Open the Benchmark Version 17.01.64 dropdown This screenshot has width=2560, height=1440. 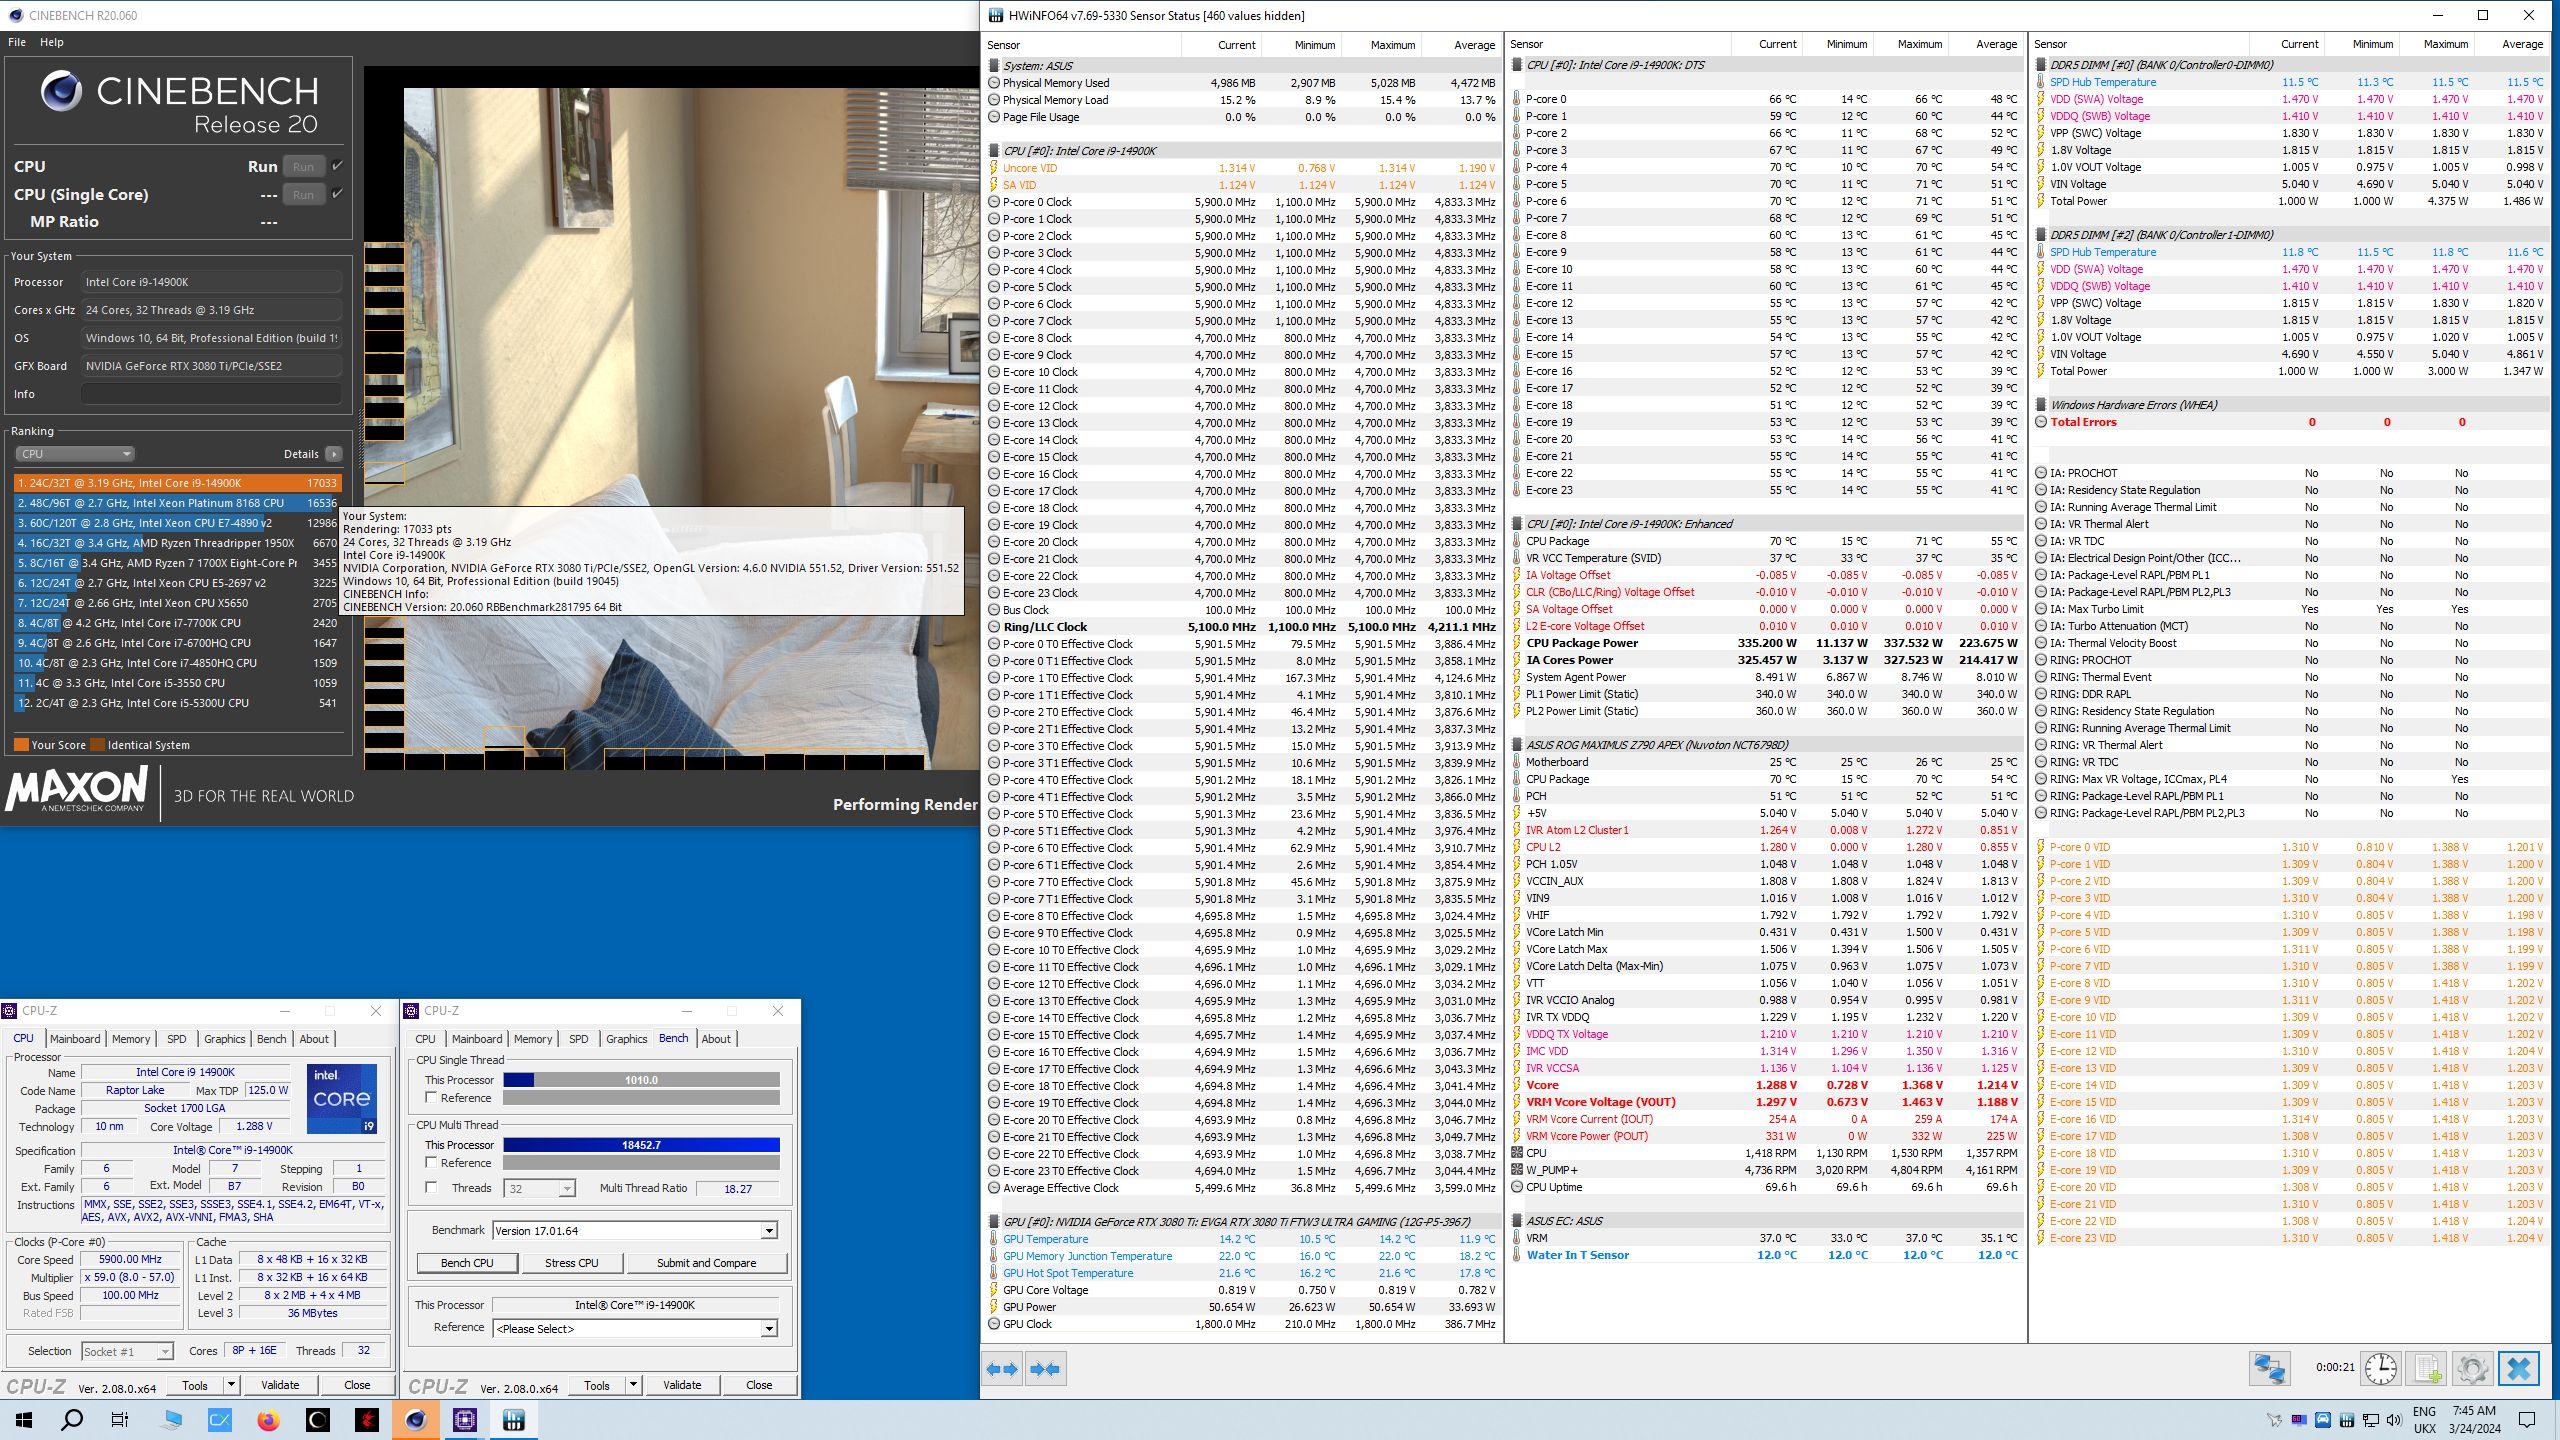point(768,1231)
